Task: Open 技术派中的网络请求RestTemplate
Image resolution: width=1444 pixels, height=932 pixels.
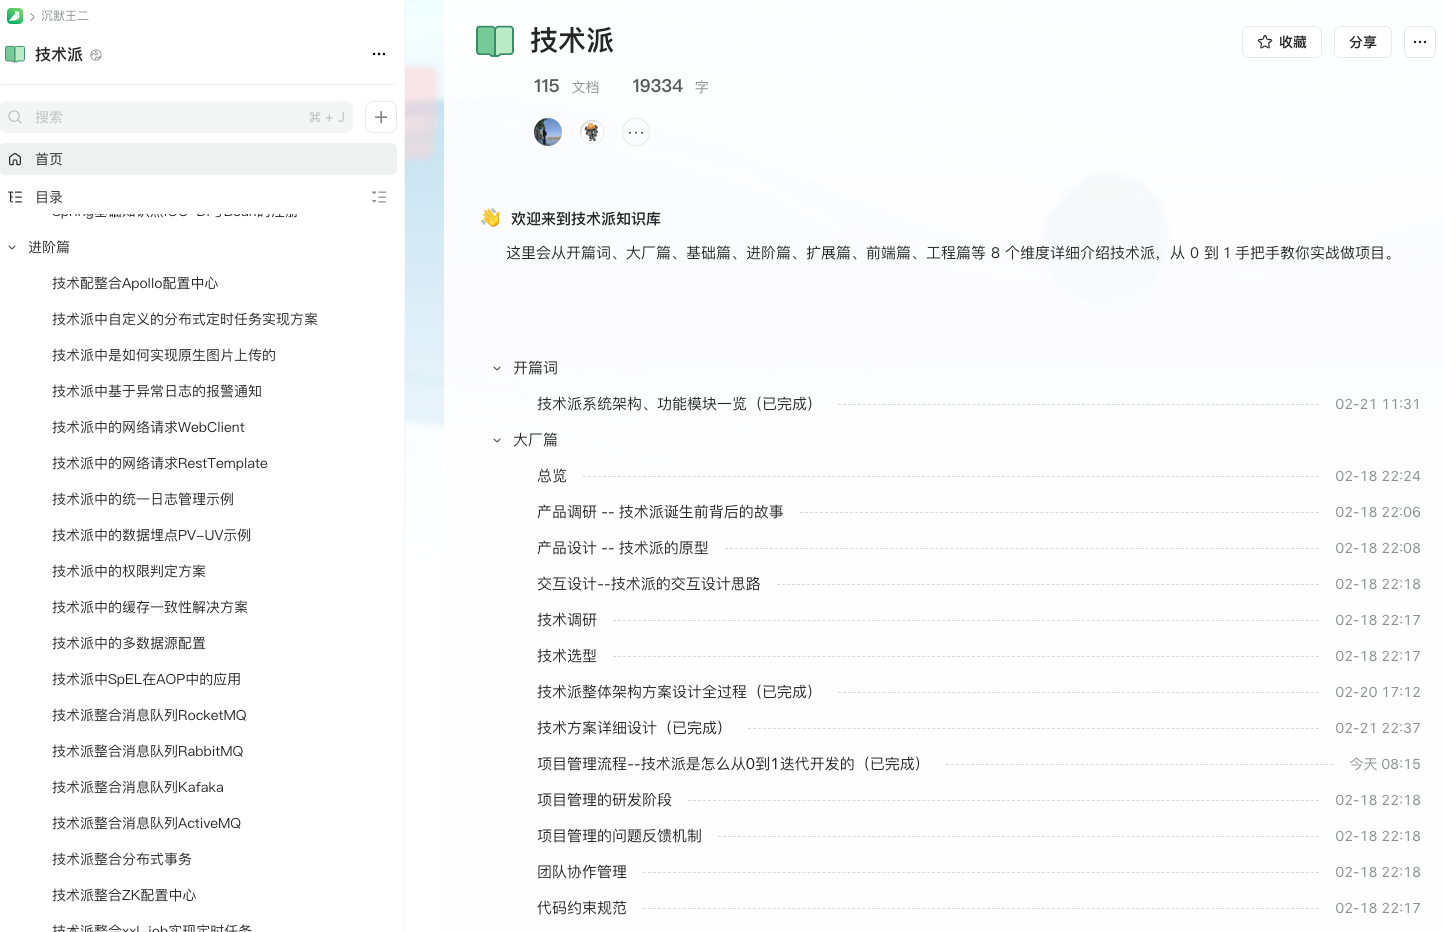Action: [160, 463]
